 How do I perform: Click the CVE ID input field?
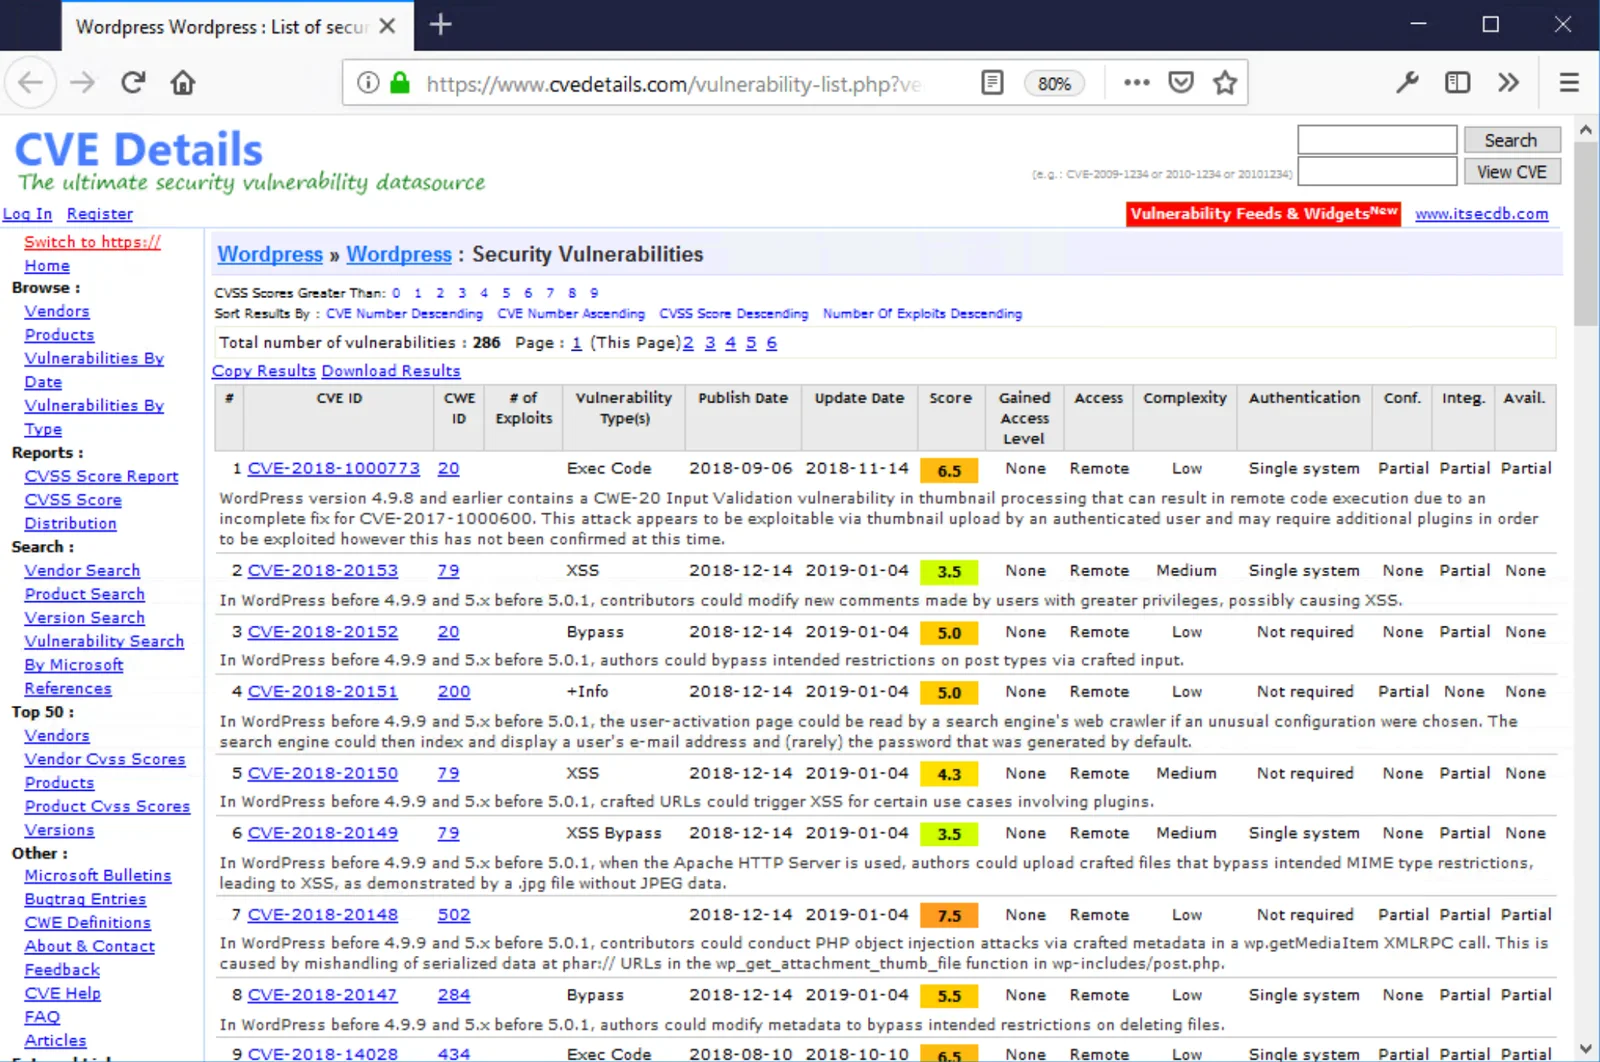tap(1377, 172)
